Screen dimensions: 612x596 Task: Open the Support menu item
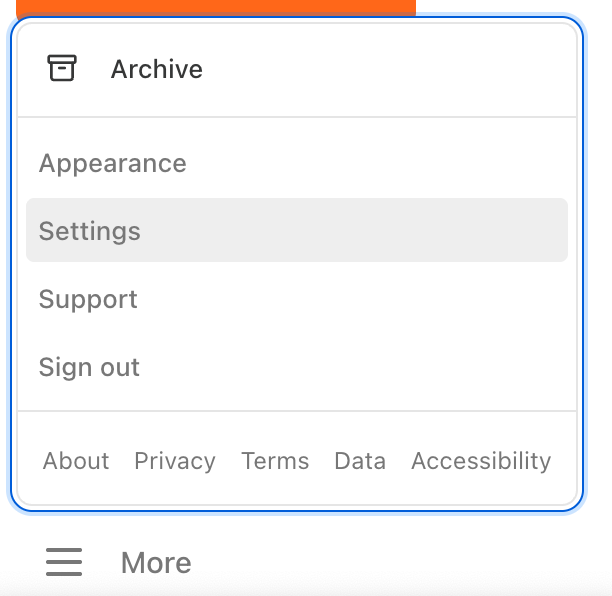88,299
